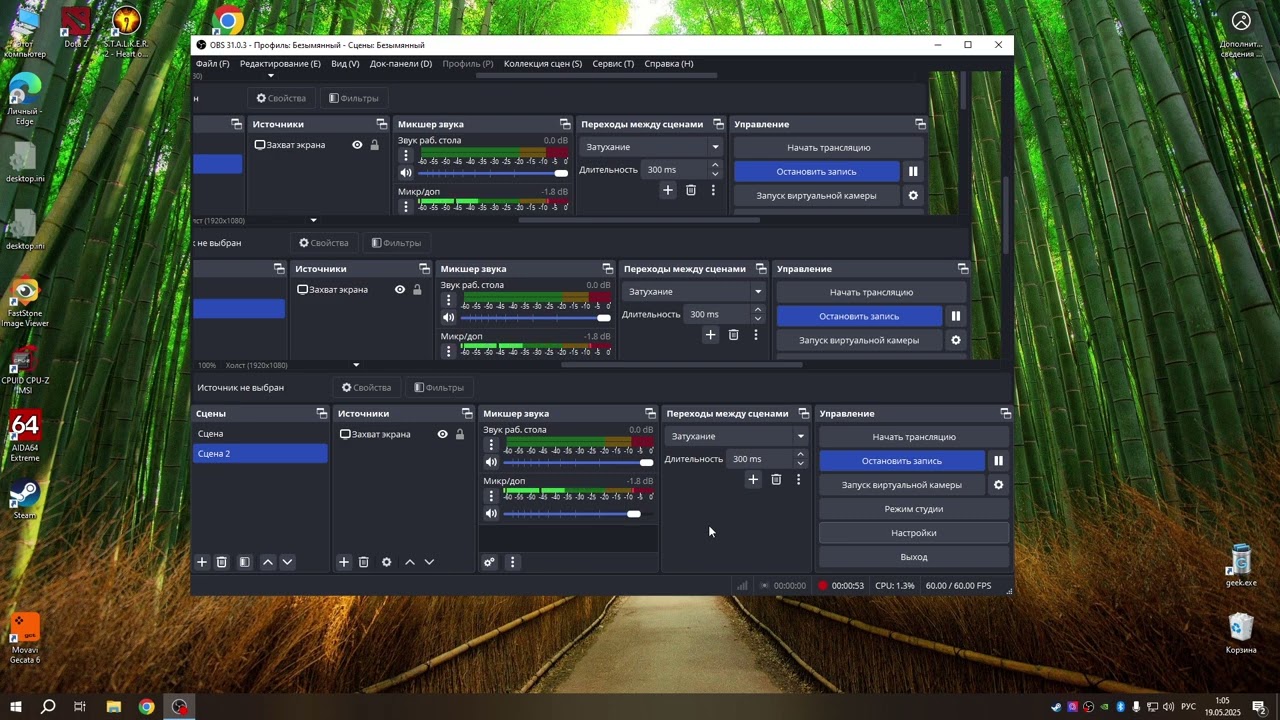1280x720 pixels.
Task: Open the S.T.A.L.K.E.R. 2 desktop icon
Action: click(x=127, y=32)
